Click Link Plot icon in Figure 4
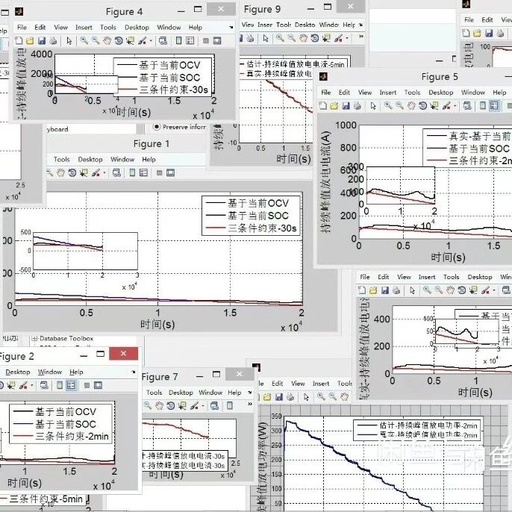Screen dimensions: 512x512 163,41
